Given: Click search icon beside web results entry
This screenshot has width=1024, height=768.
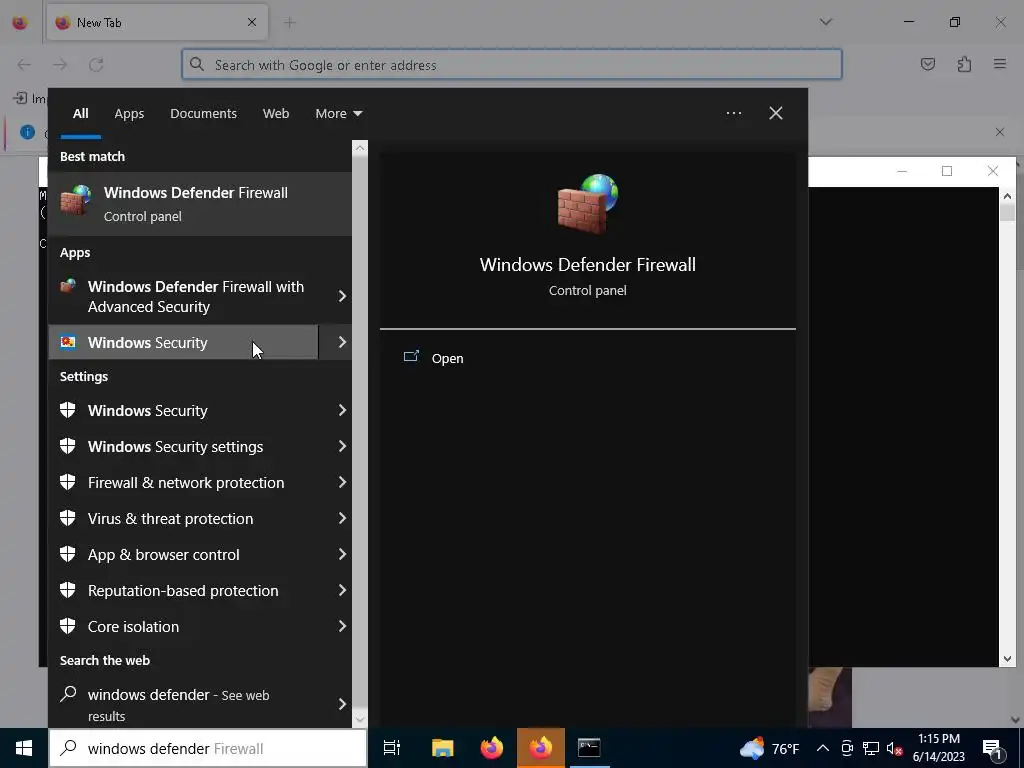Looking at the screenshot, I should (x=68, y=694).
